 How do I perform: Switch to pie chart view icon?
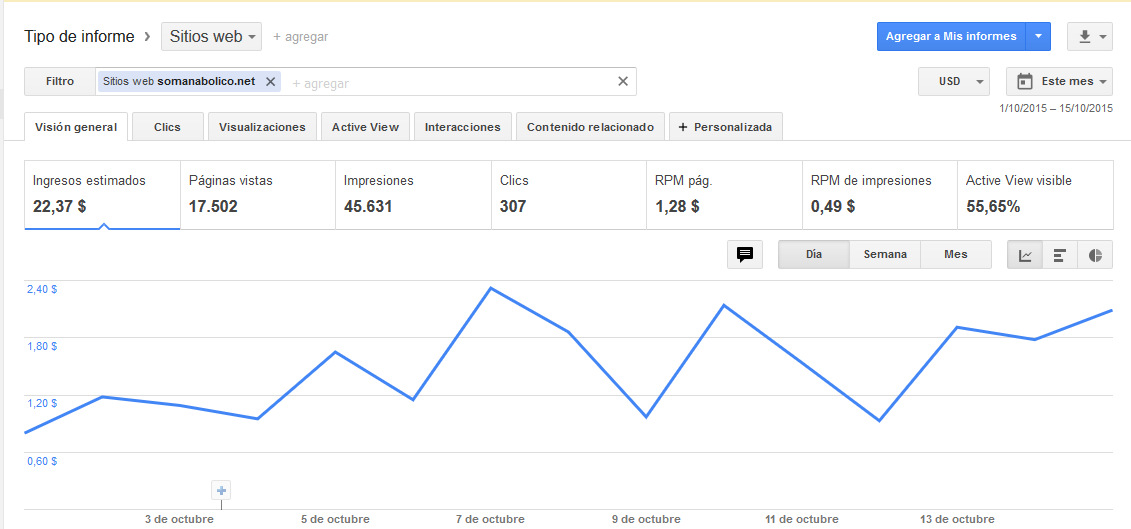1095,255
